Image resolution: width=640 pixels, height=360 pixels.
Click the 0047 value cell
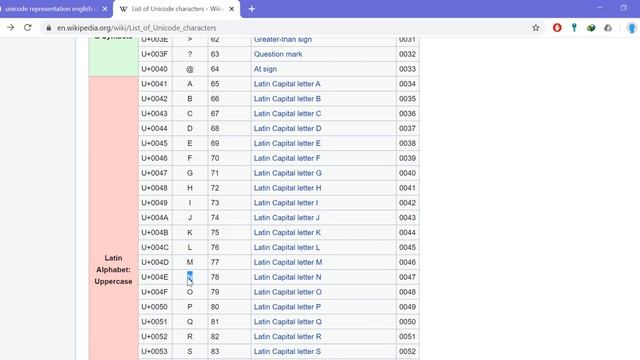[x=407, y=277]
